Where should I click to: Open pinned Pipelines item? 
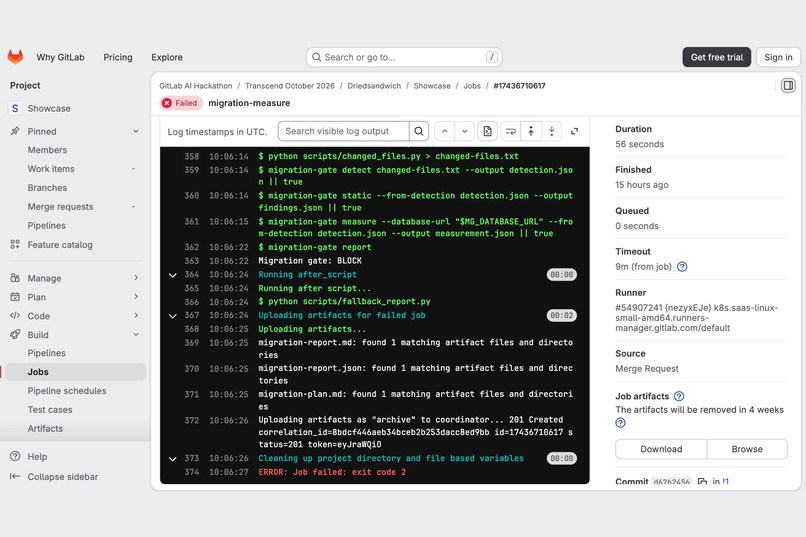[46, 226]
